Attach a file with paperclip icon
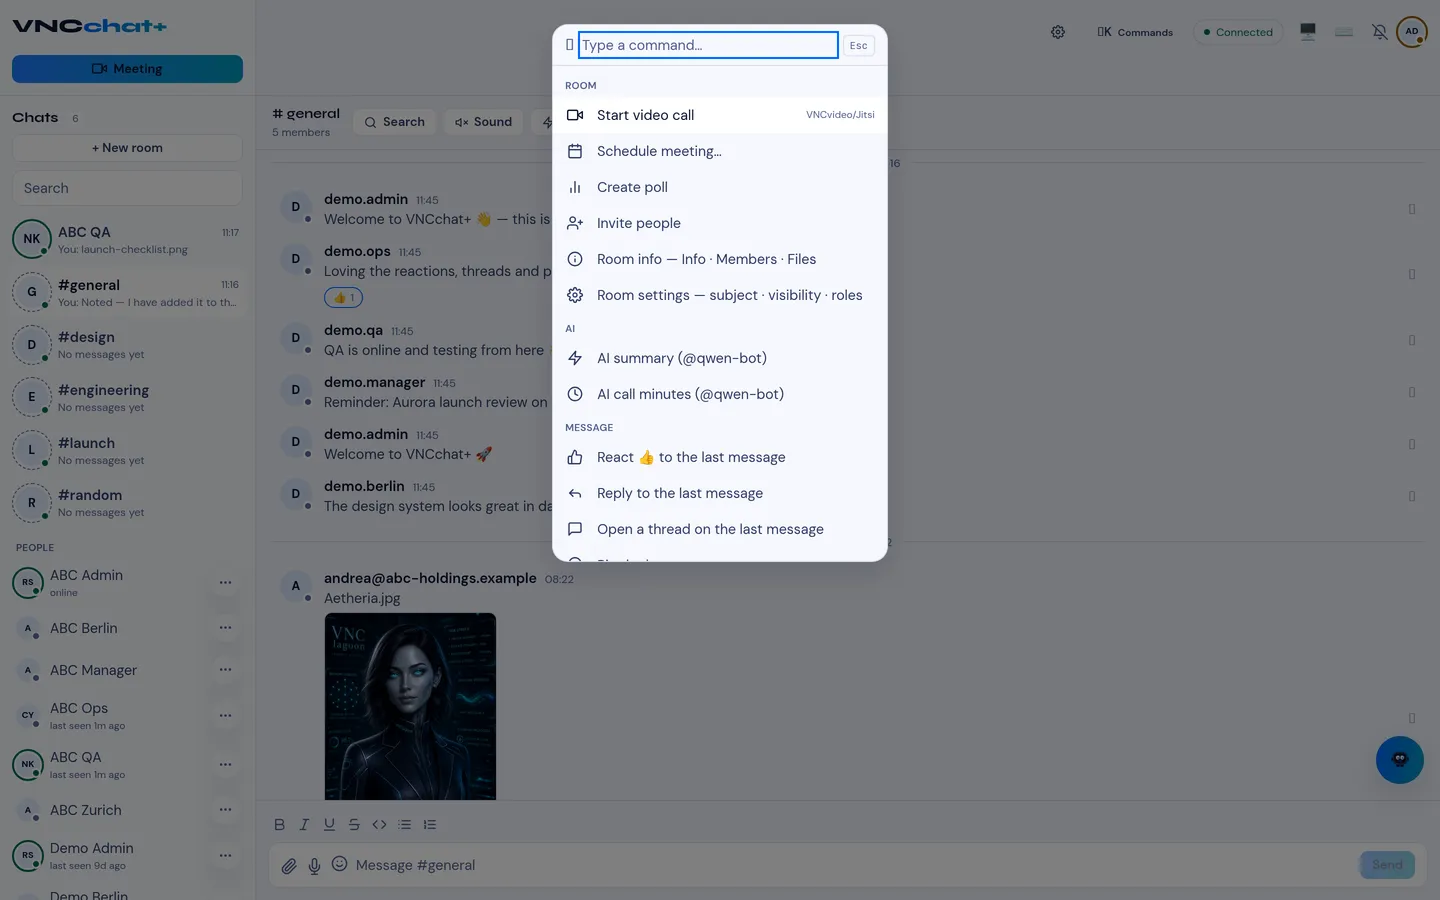This screenshot has width=1440, height=900. click(289, 866)
